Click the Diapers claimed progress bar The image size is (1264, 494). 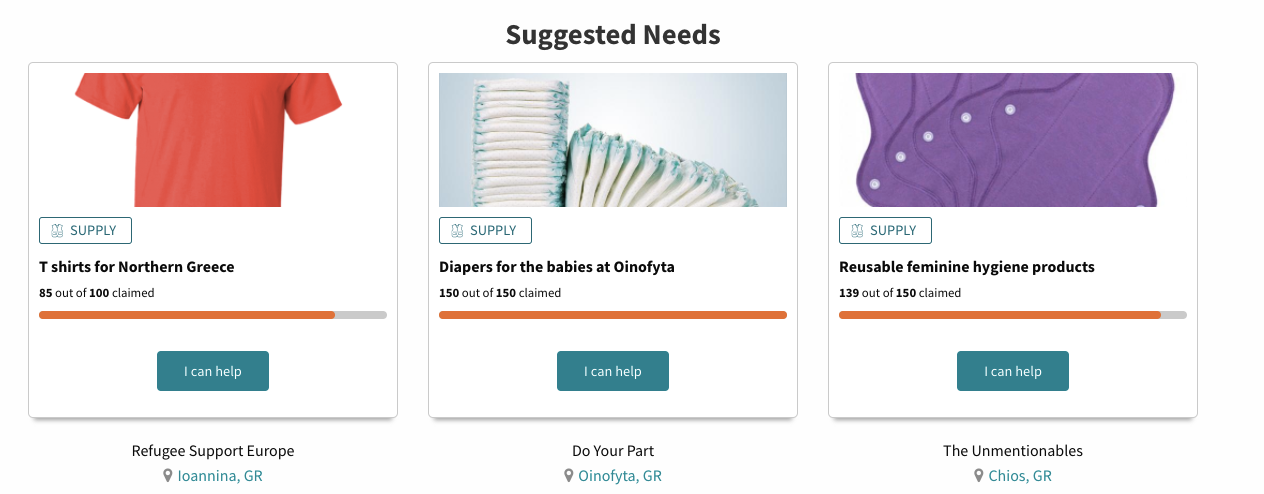(x=612, y=315)
